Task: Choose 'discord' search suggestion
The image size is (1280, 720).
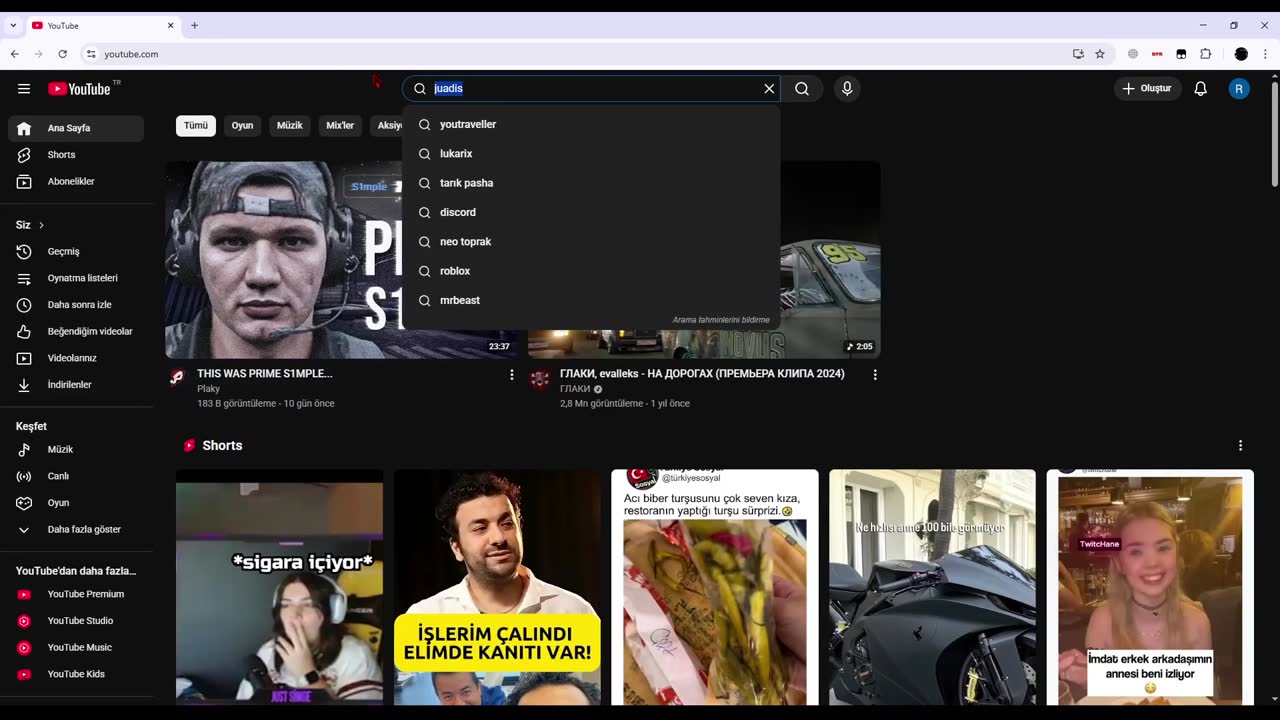Action: coord(458,212)
